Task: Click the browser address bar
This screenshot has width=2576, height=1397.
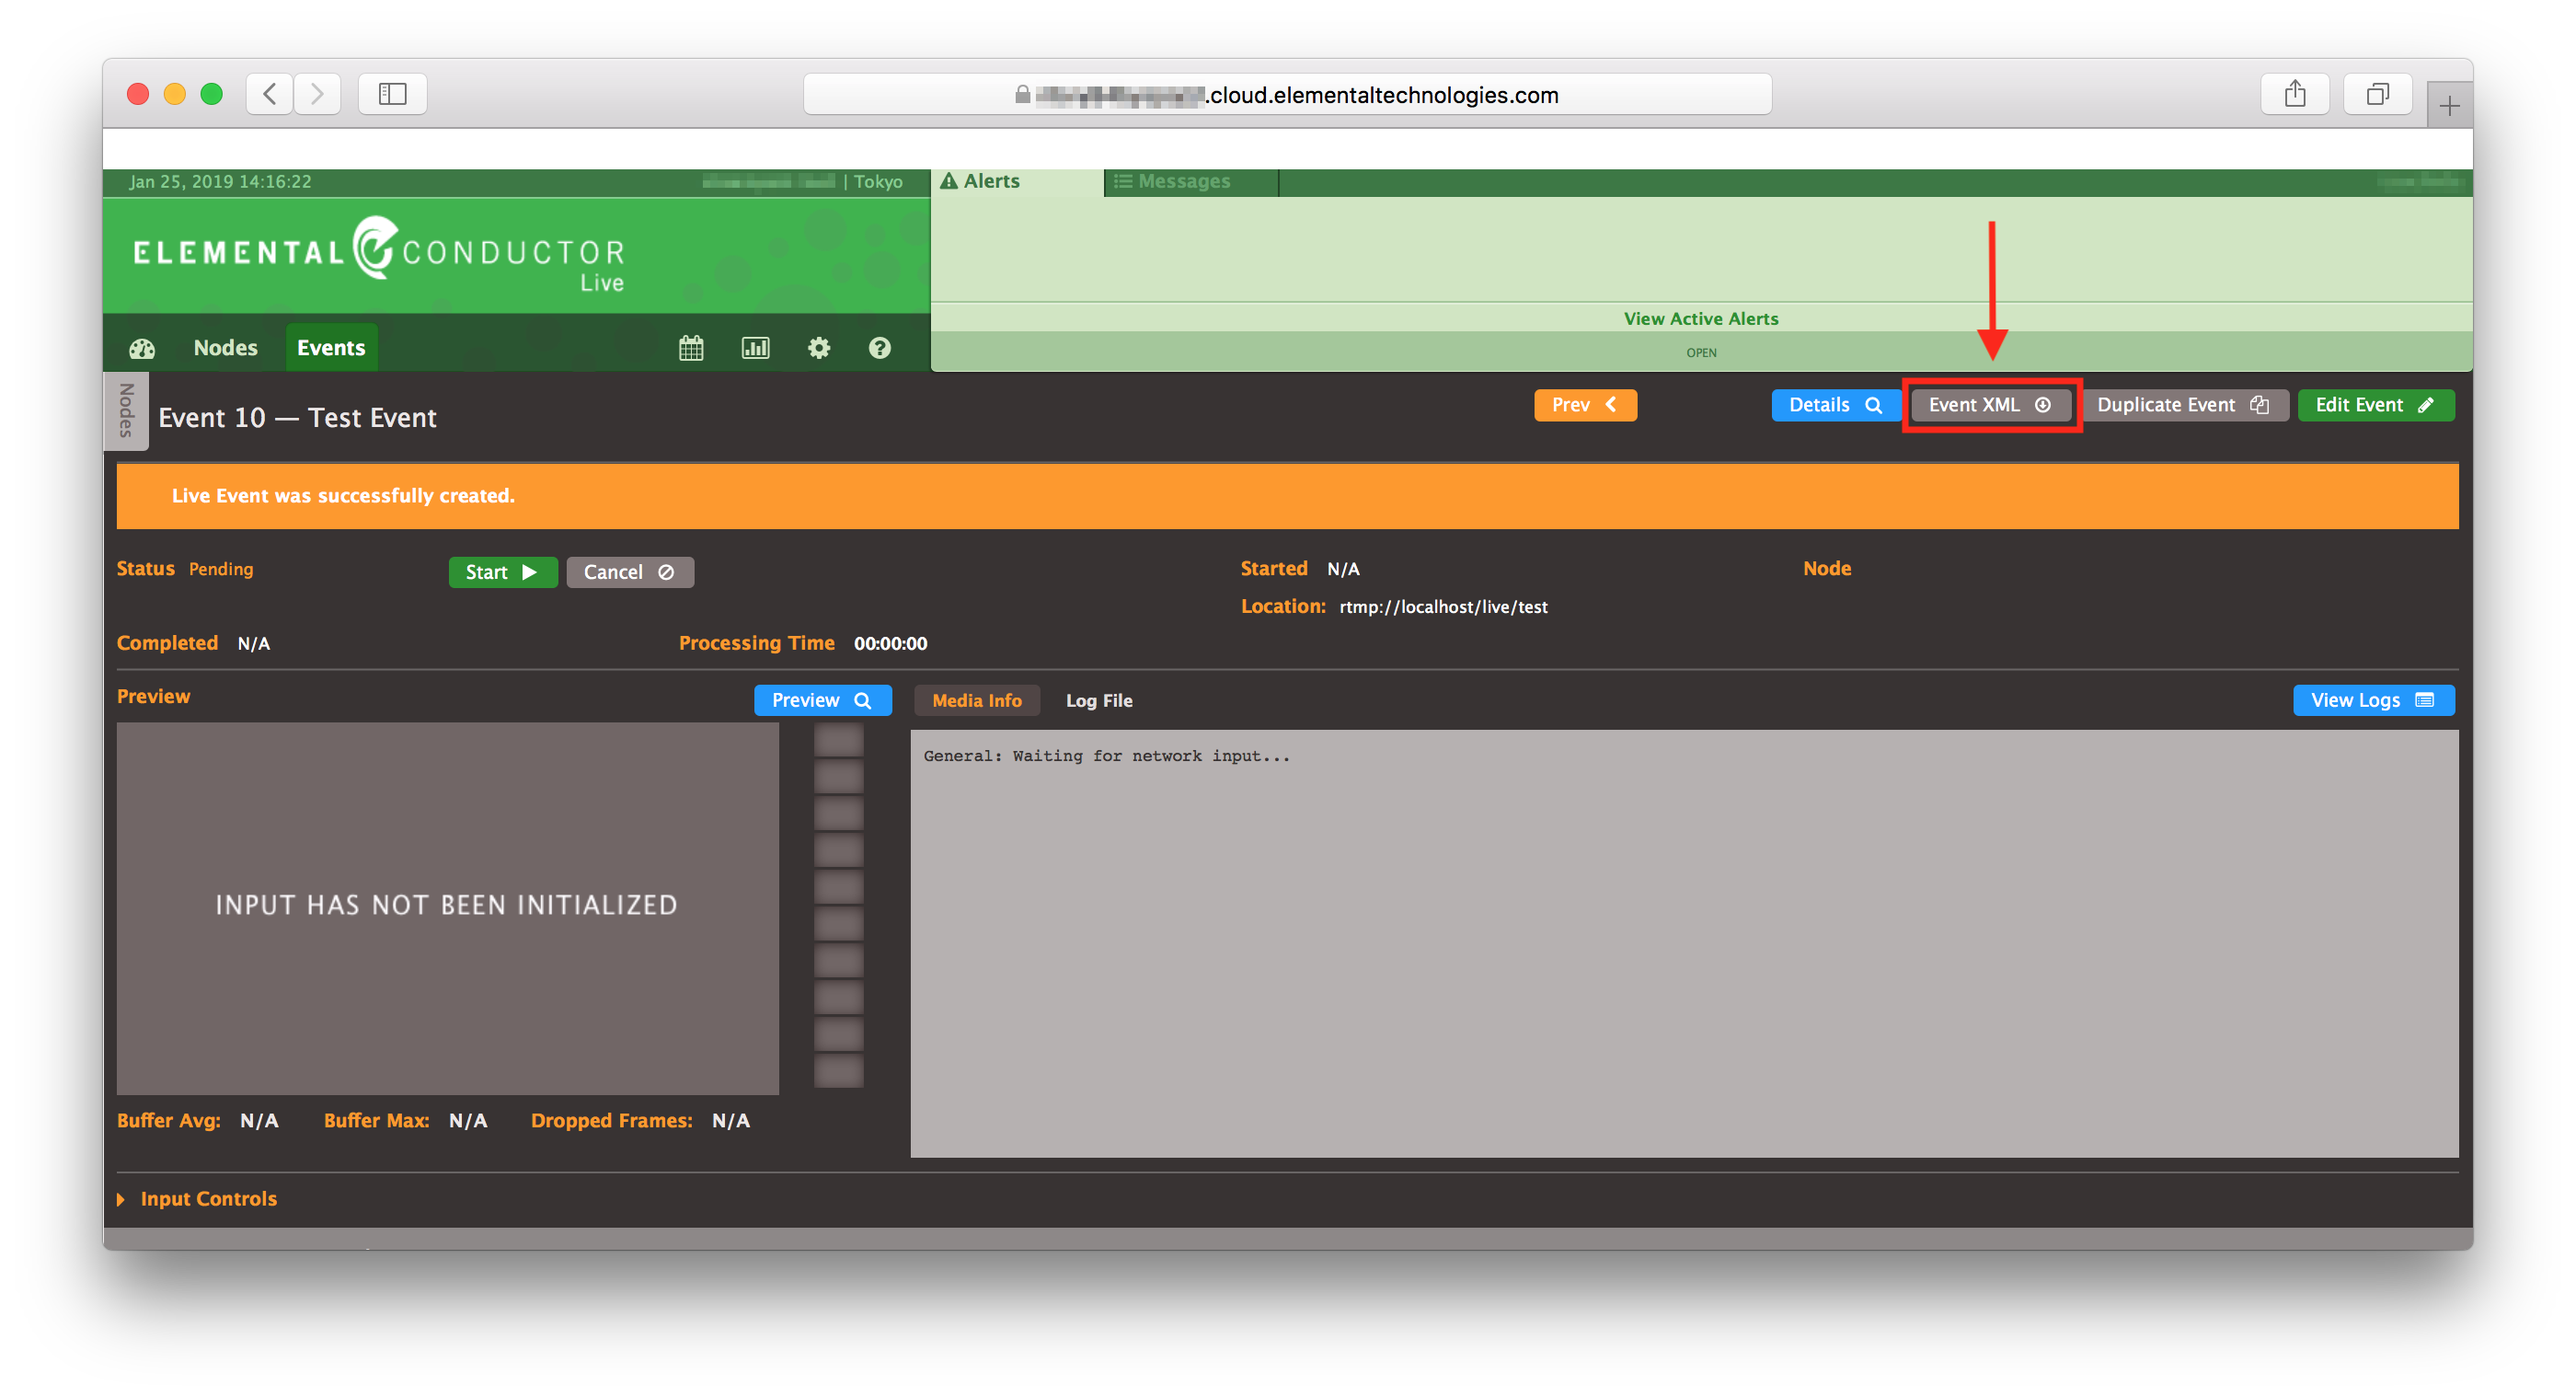Action: tap(1288, 93)
